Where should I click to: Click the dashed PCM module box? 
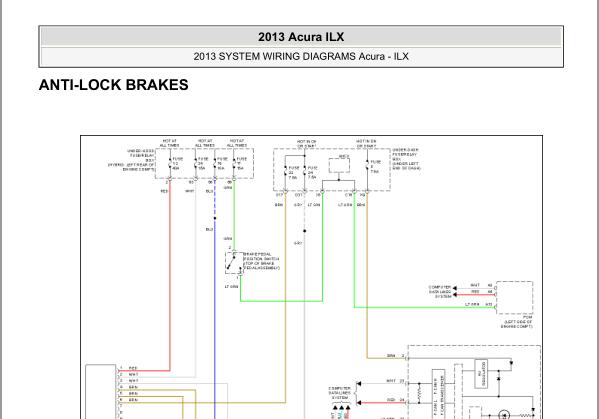(x=514, y=298)
